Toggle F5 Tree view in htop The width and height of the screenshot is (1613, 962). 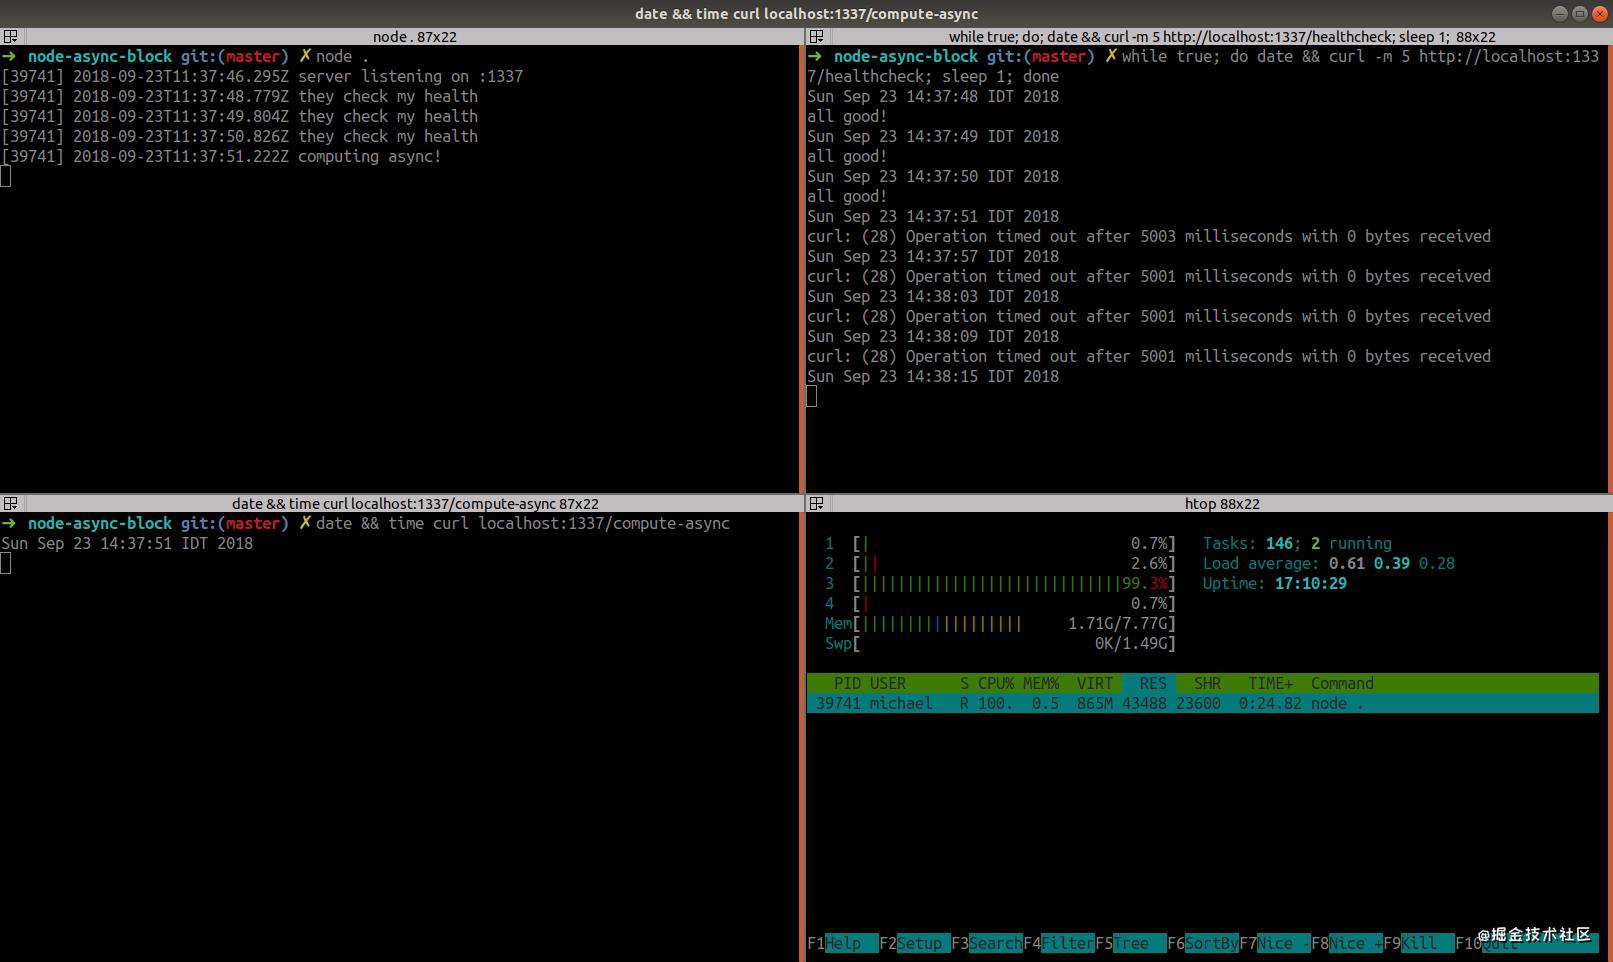pos(1131,943)
